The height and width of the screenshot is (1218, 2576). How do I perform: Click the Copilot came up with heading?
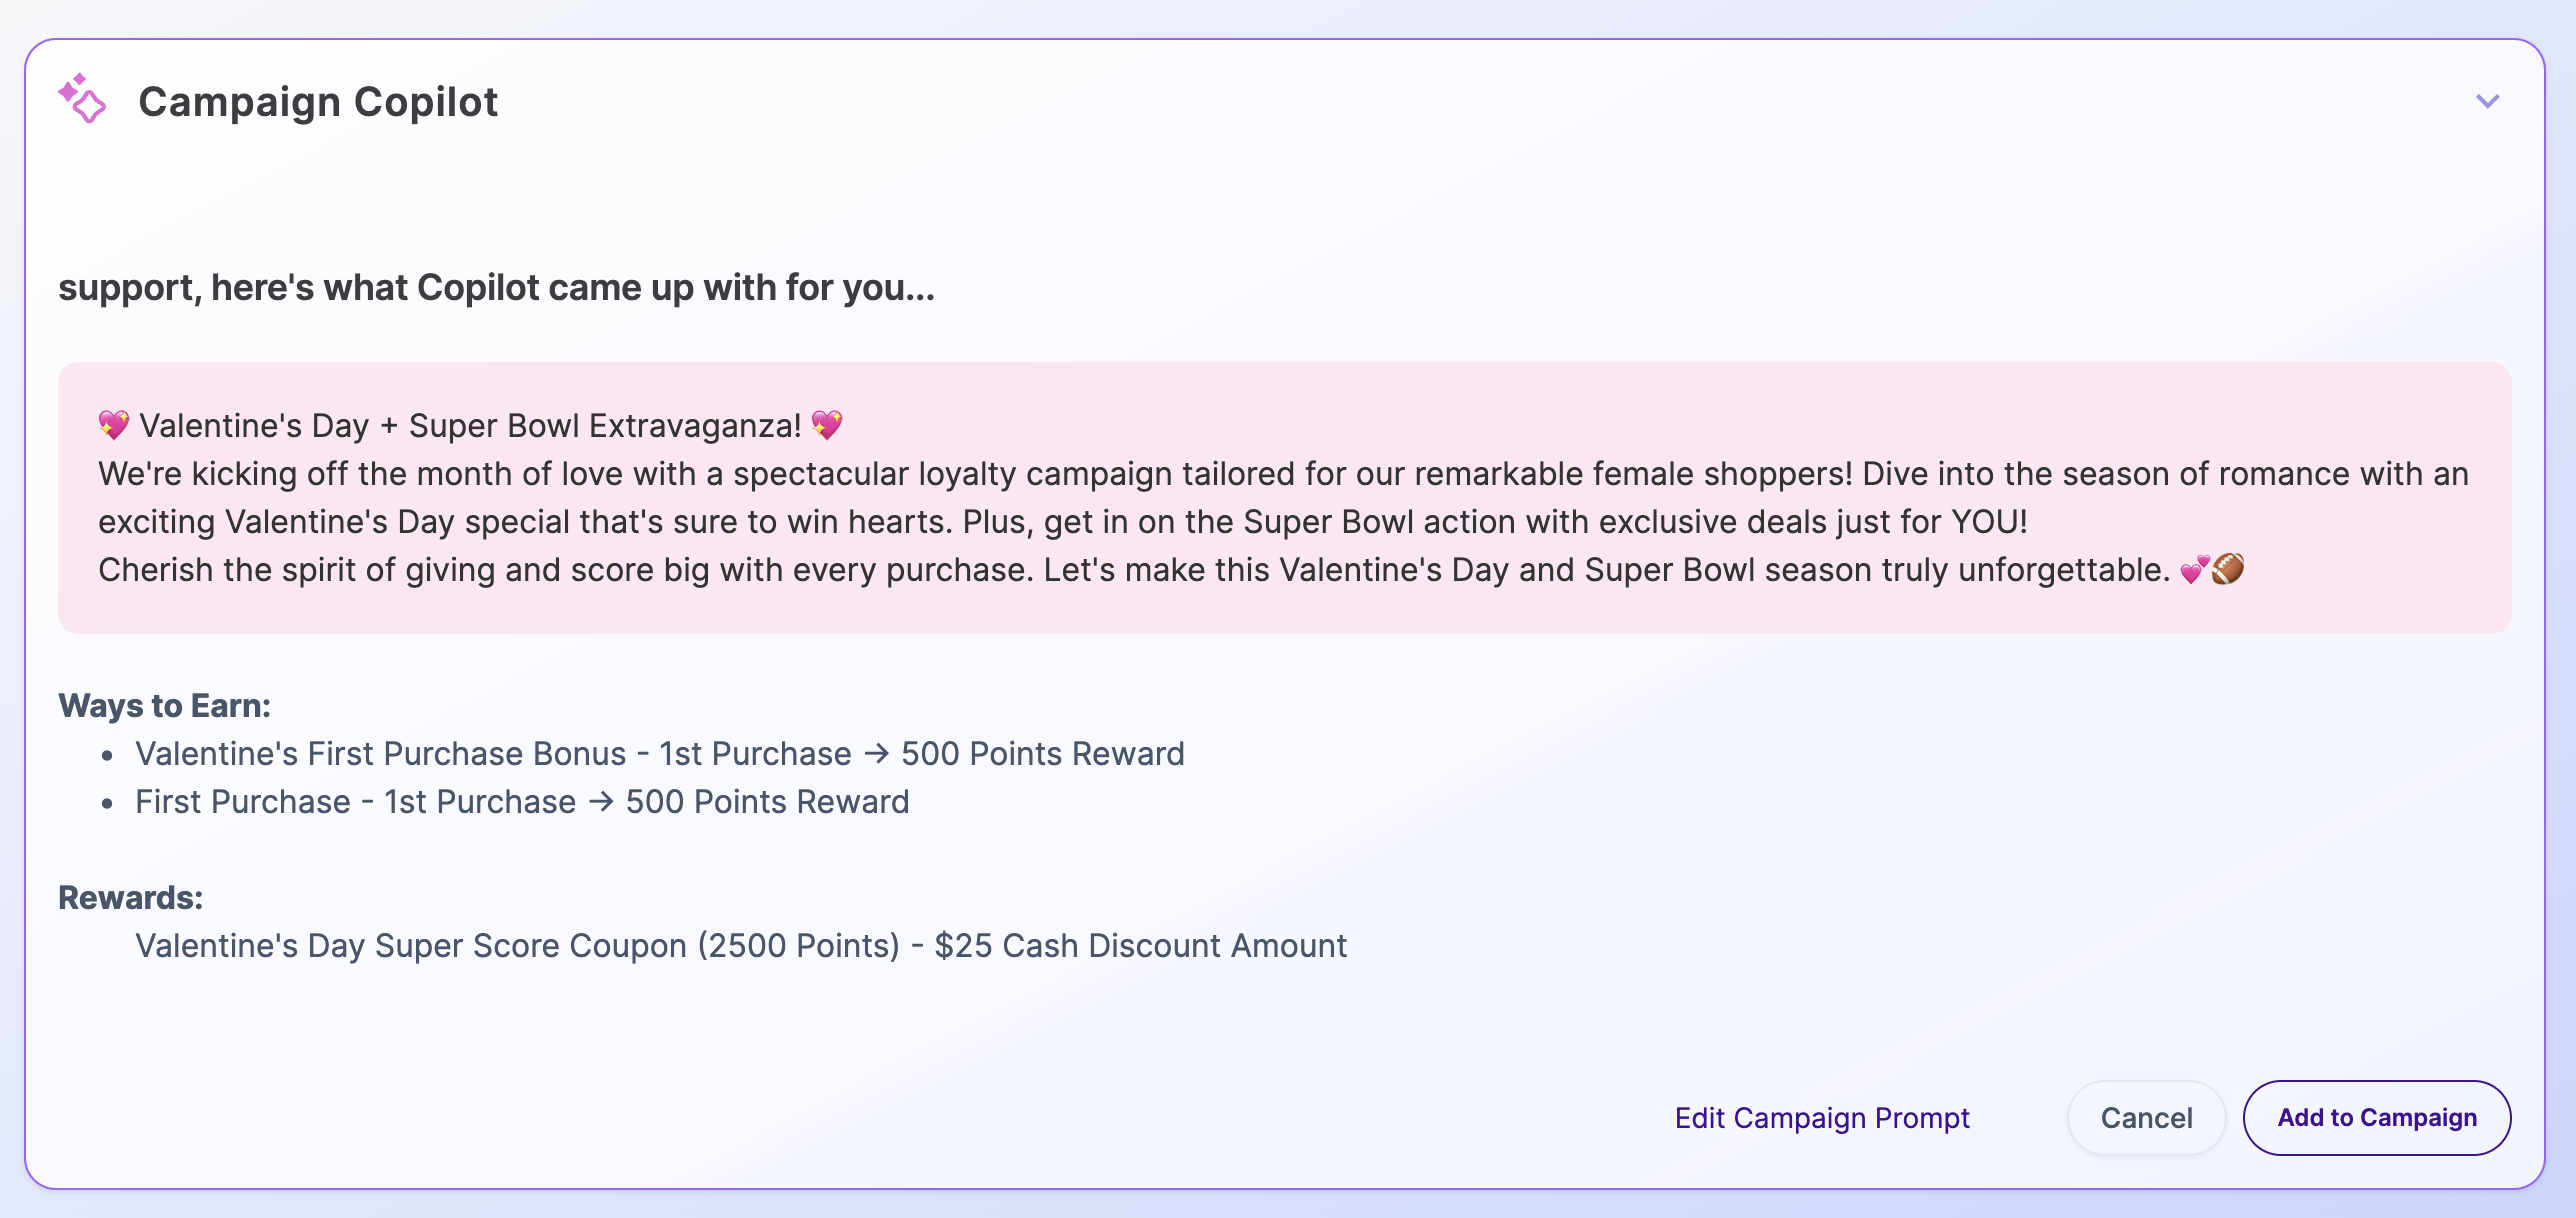pyautogui.click(x=496, y=288)
